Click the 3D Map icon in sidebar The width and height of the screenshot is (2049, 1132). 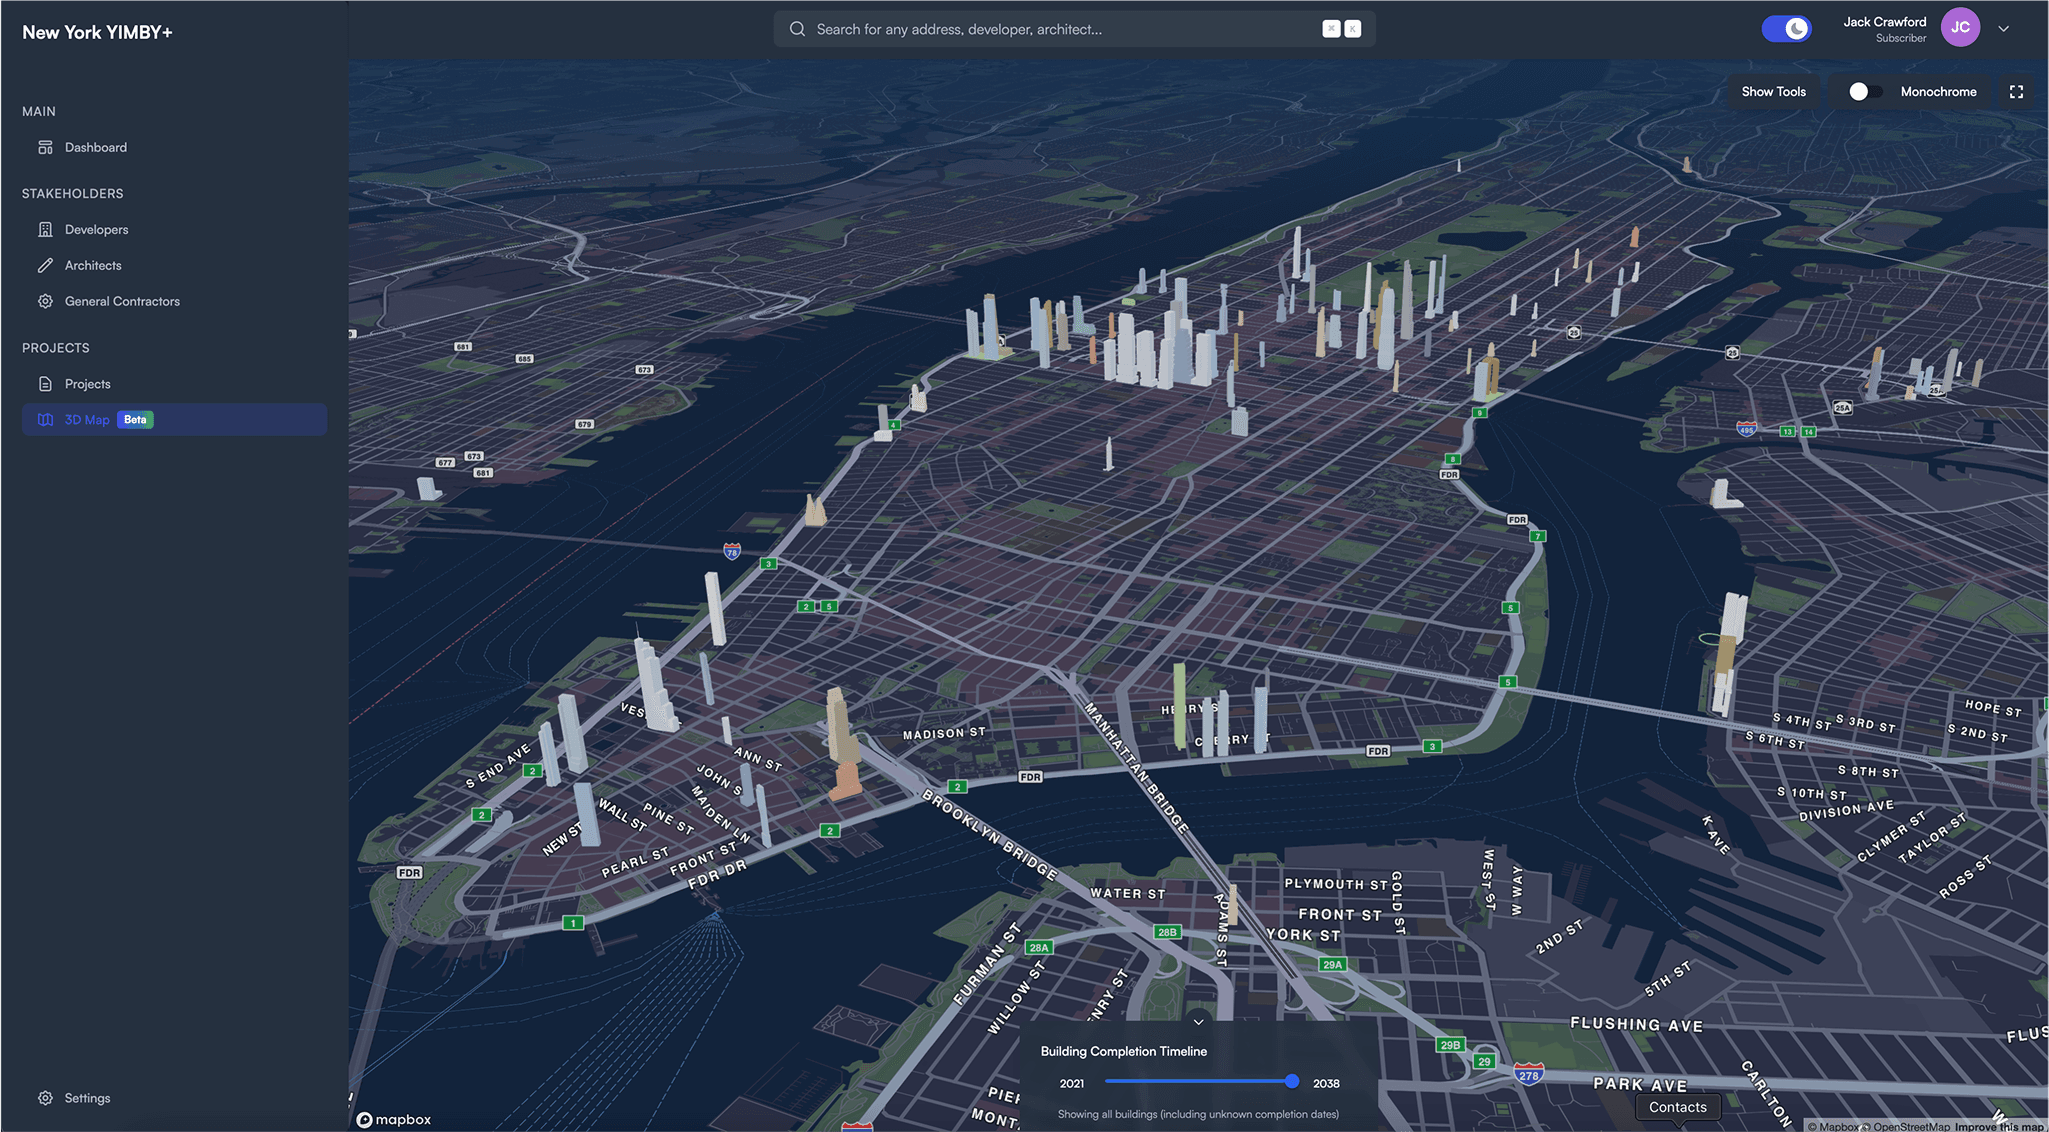point(45,419)
